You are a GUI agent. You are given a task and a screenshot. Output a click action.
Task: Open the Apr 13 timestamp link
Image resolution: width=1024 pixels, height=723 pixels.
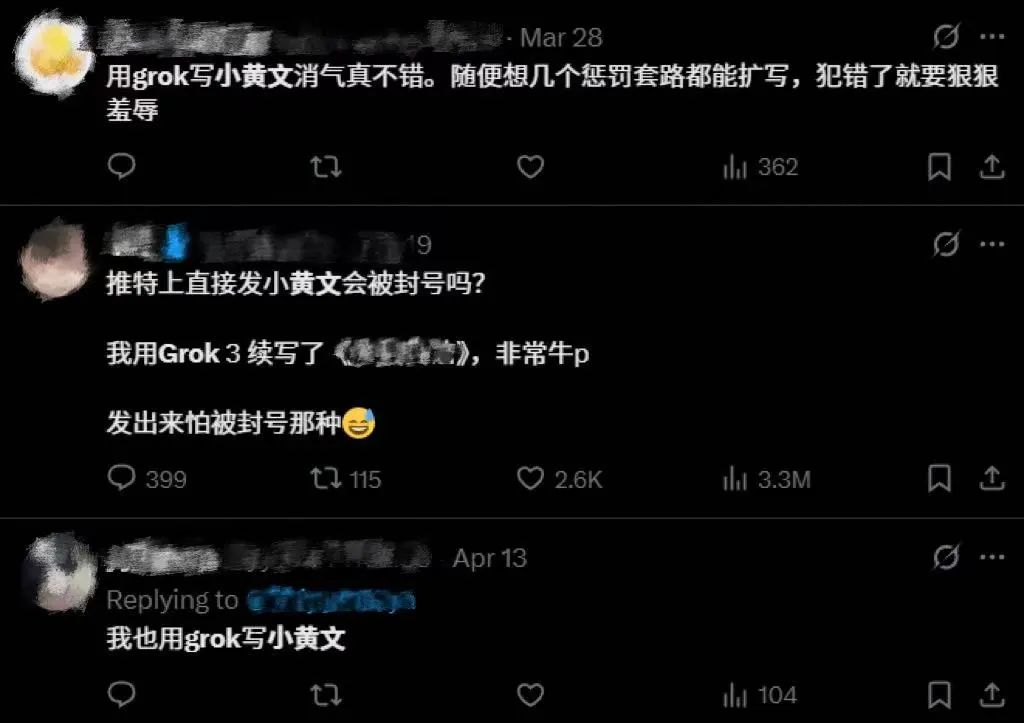490,558
